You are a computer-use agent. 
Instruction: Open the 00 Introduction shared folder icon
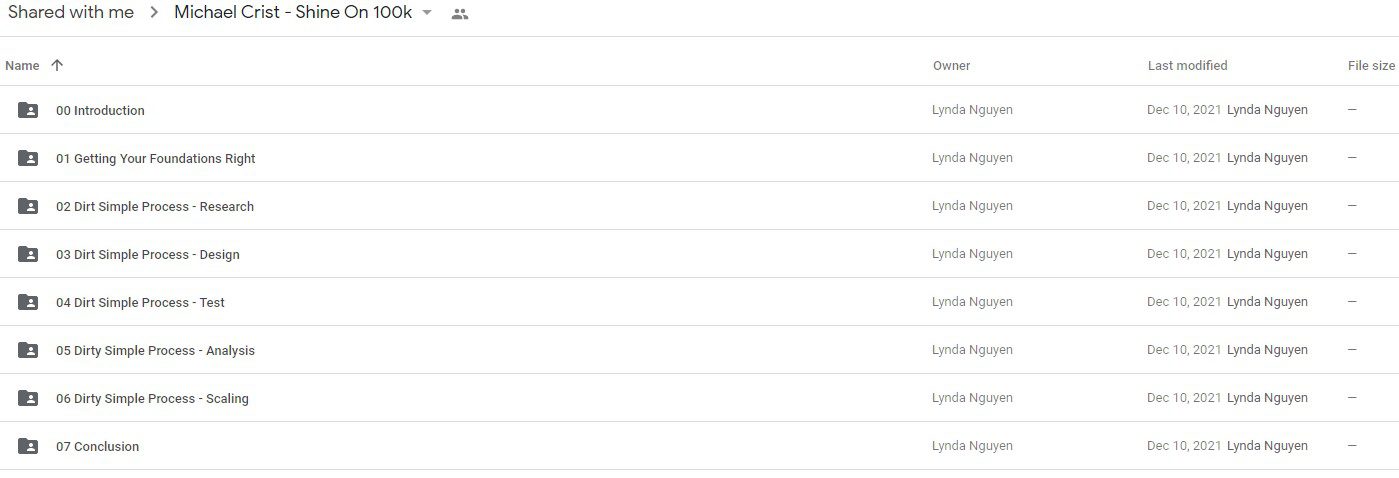tap(28, 110)
